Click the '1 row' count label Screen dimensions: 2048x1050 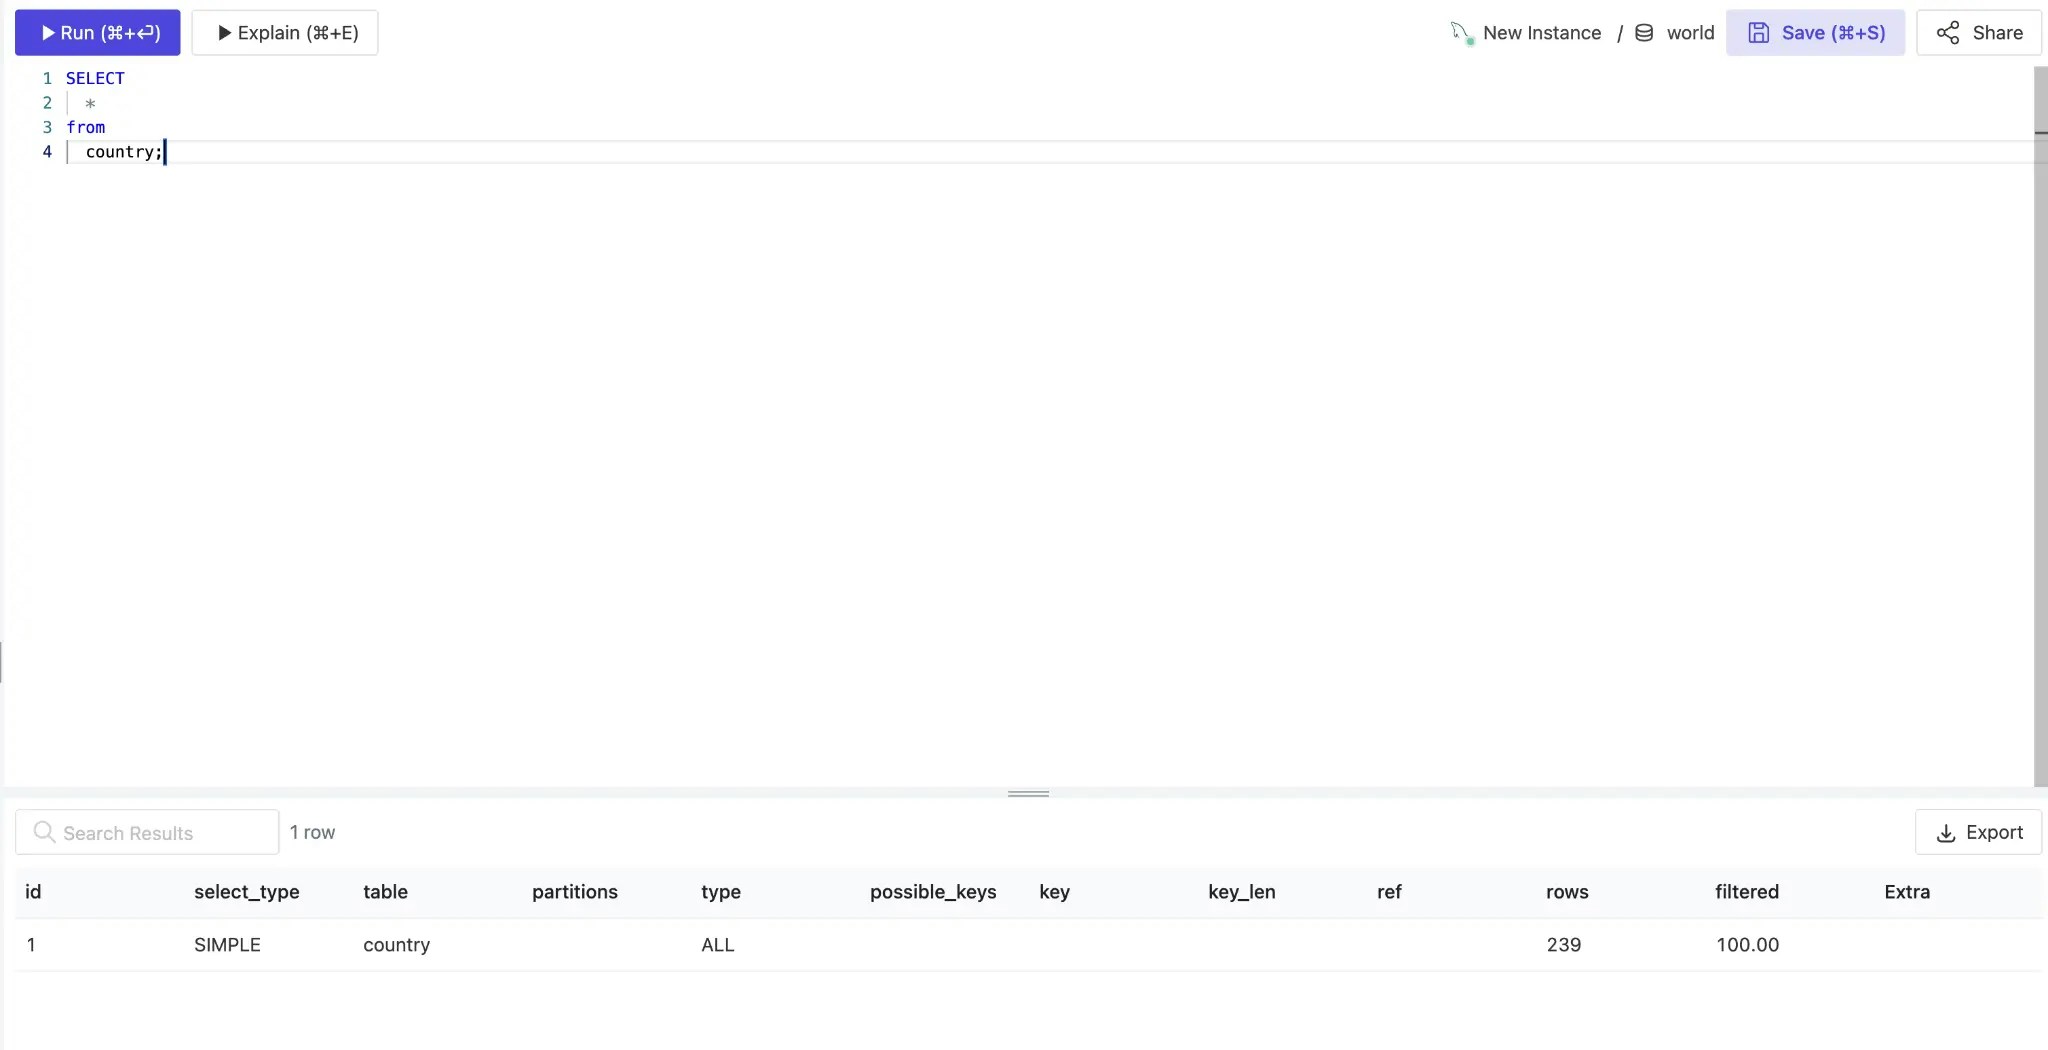tap(312, 832)
